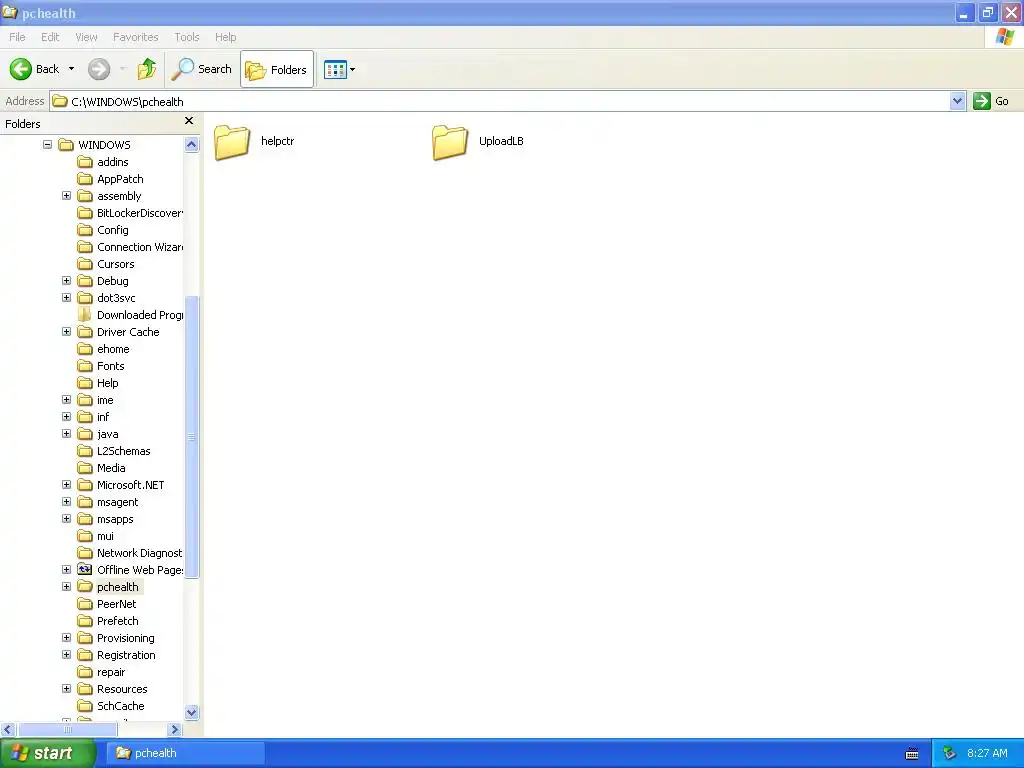Open the Views icon menu
Image resolution: width=1024 pixels, height=768 pixels.
pyautogui.click(x=335, y=69)
